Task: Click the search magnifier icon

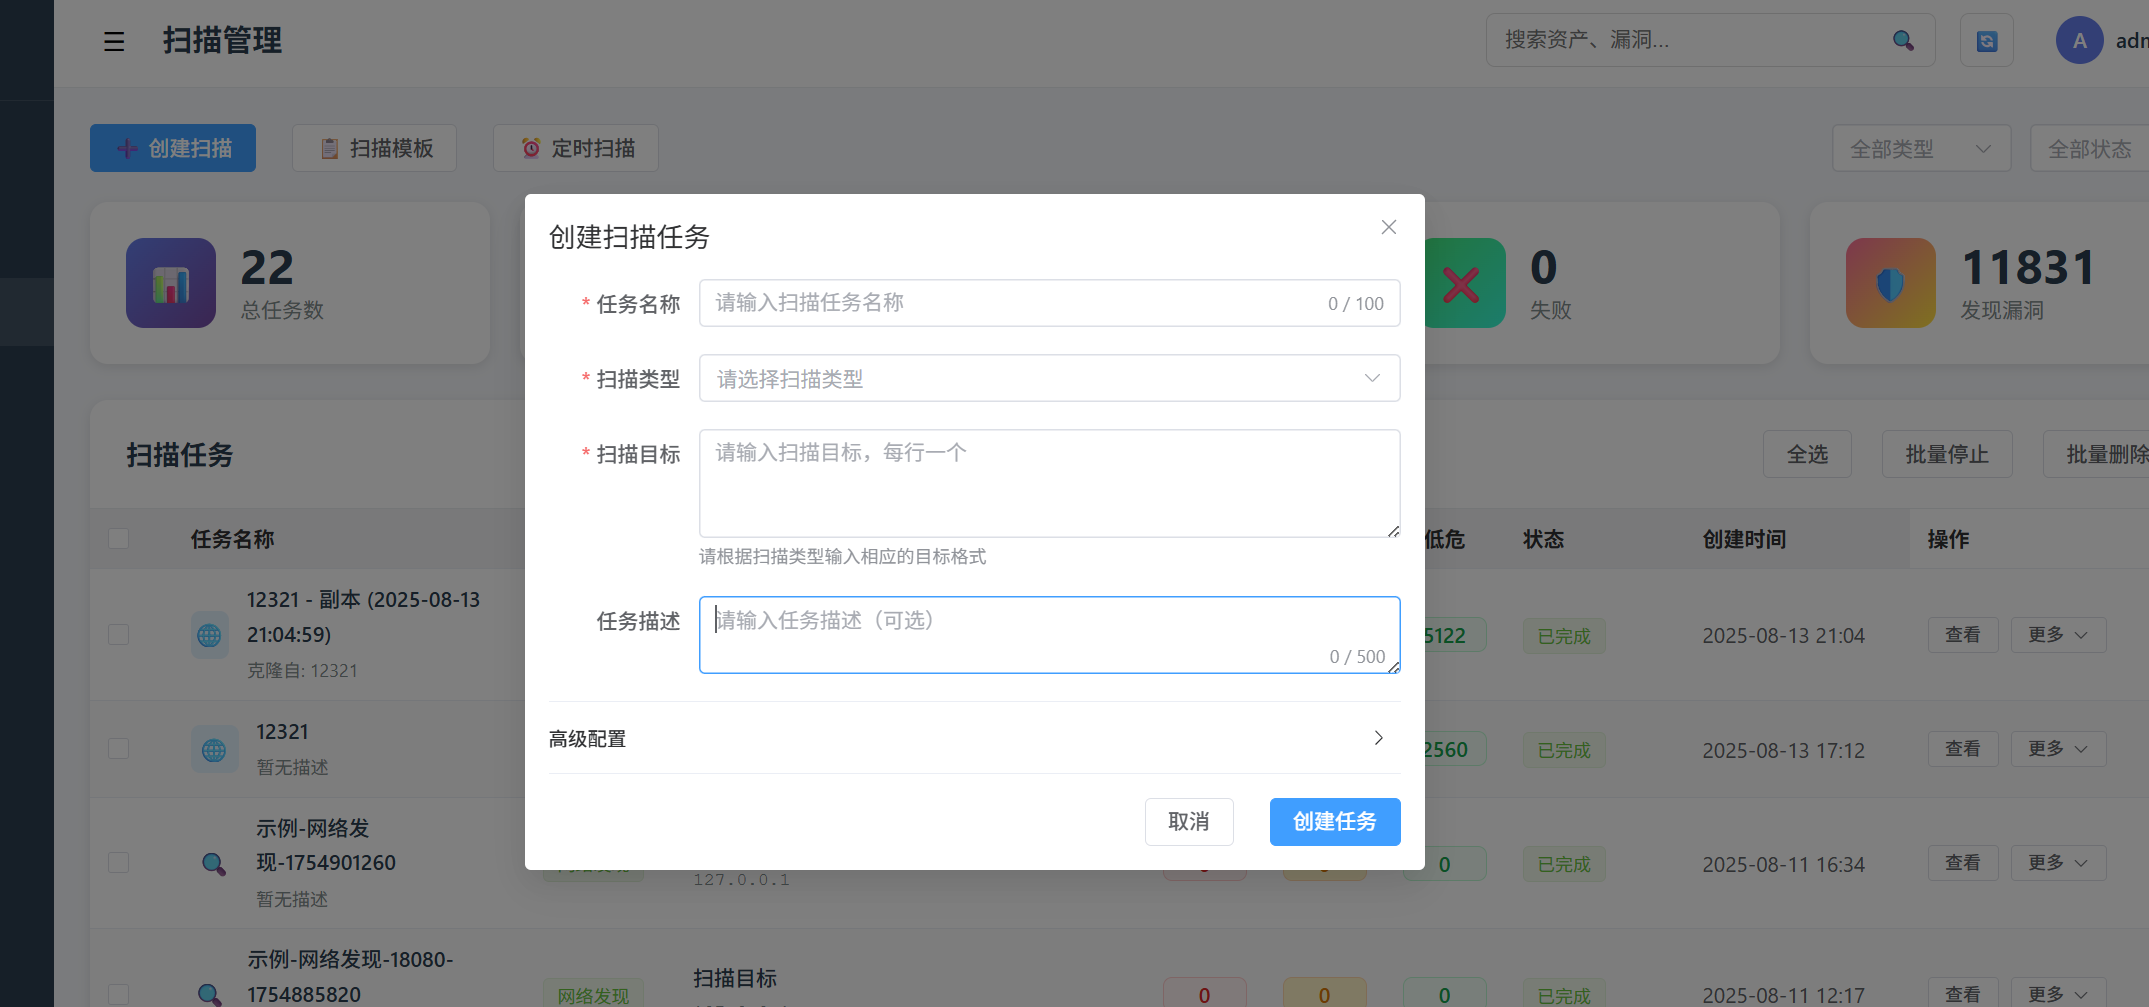Action: coord(1903,40)
